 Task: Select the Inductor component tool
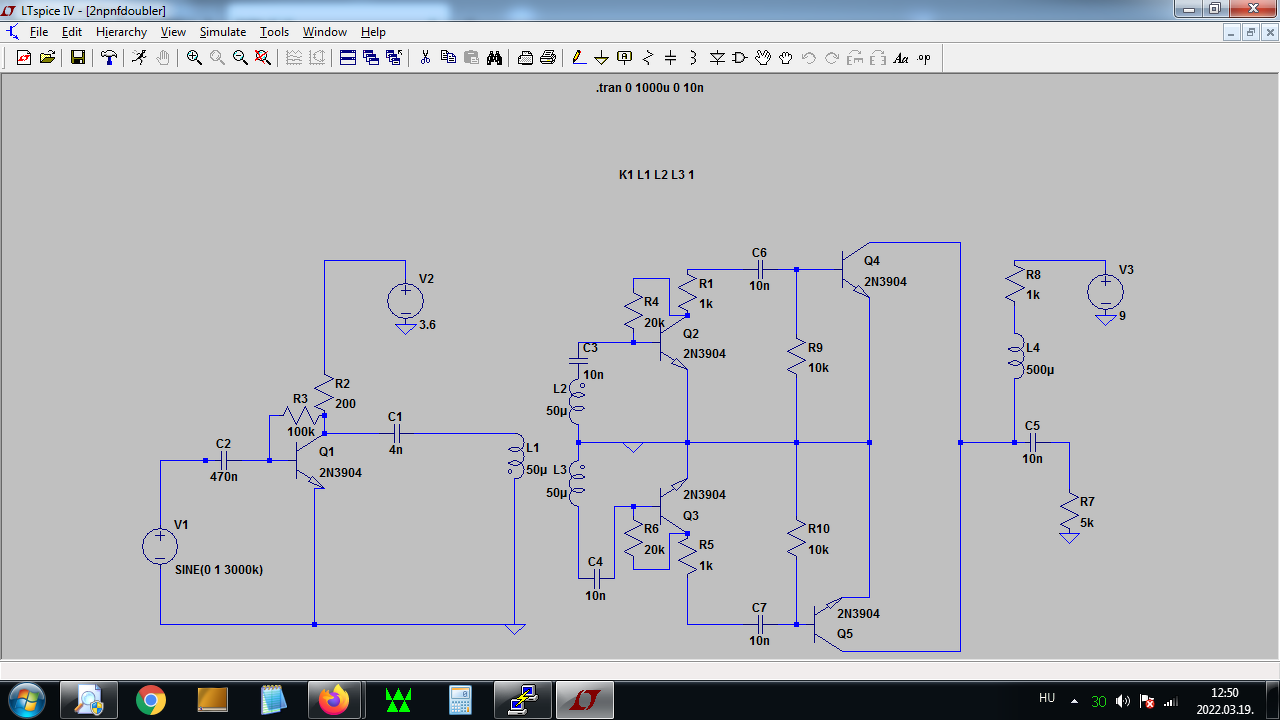point(694,58)
